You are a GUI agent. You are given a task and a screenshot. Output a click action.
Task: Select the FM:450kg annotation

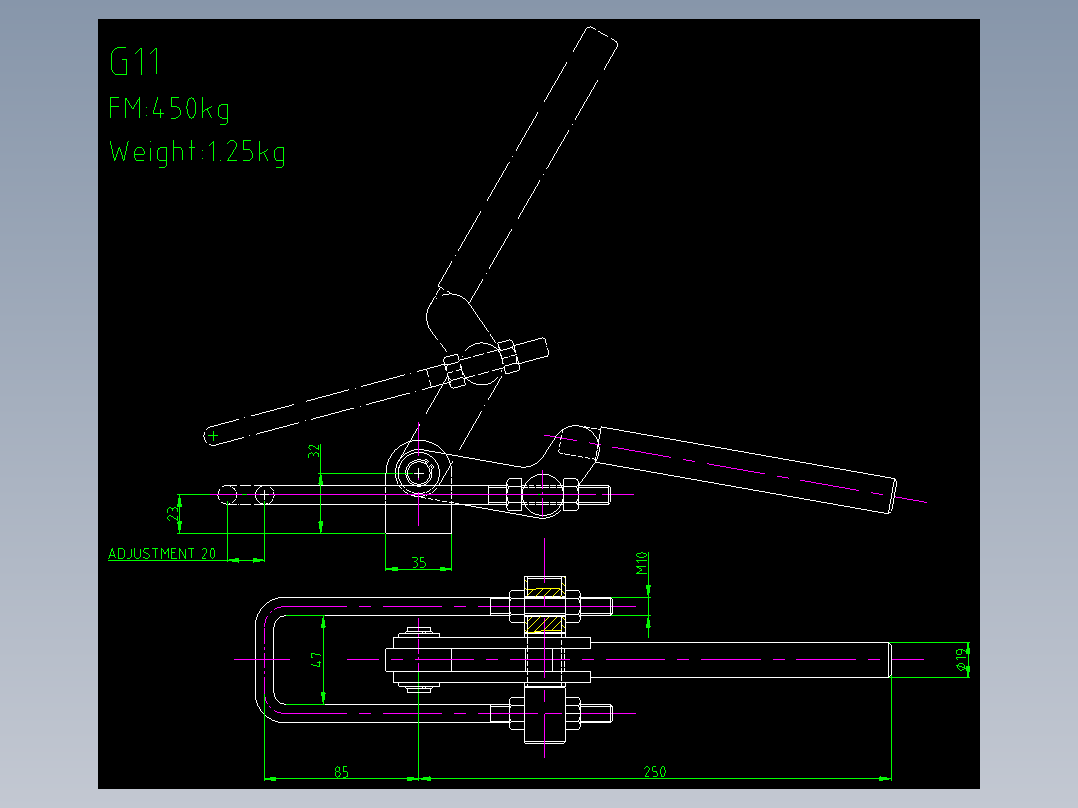pyautogui.click(x=169, y=109)
